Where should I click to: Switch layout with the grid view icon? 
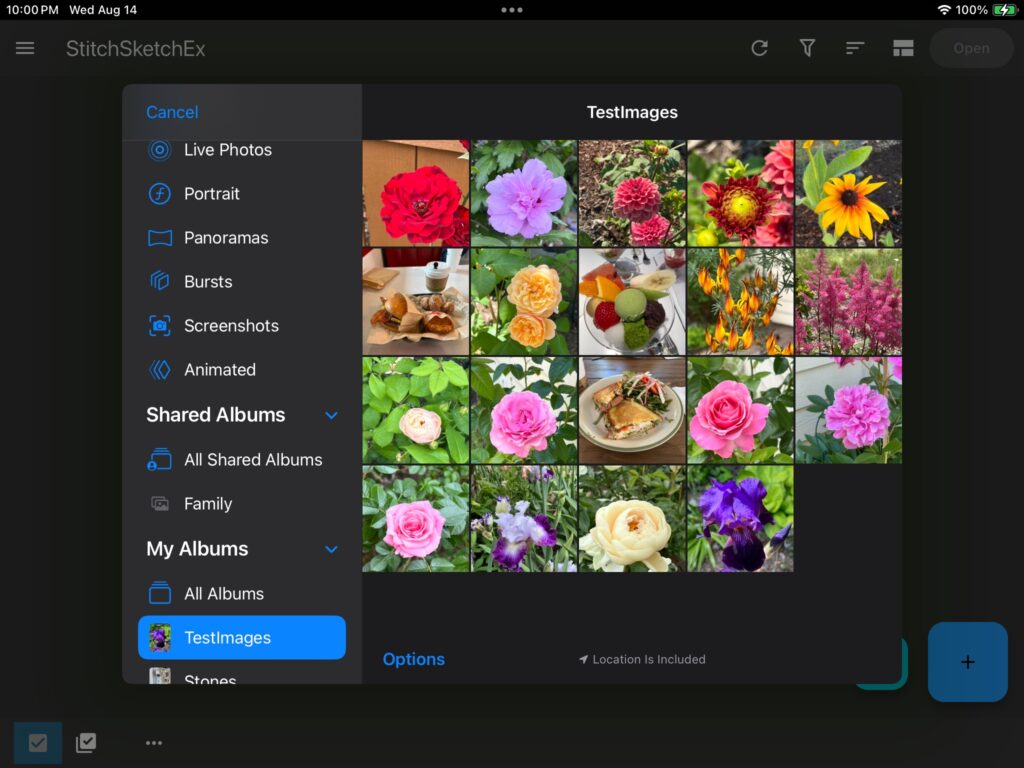tap(903, 48)
